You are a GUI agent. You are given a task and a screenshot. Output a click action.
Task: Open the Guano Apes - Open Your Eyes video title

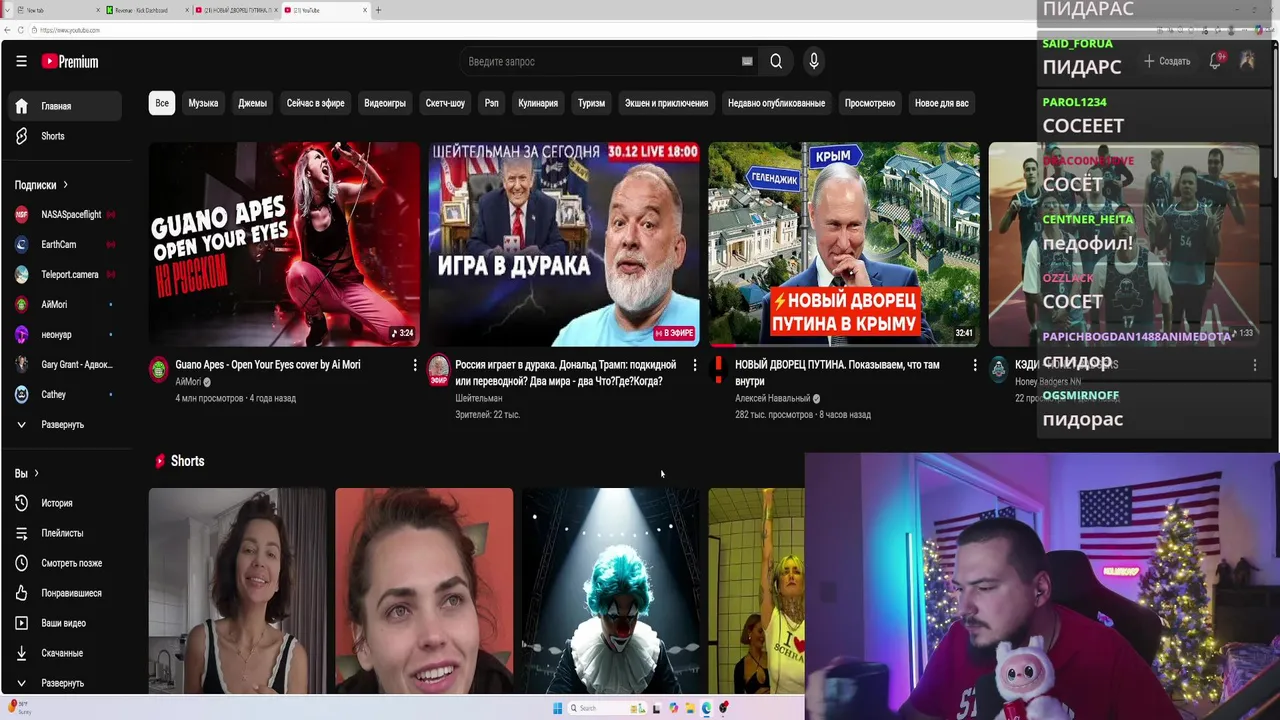[268, 365]
